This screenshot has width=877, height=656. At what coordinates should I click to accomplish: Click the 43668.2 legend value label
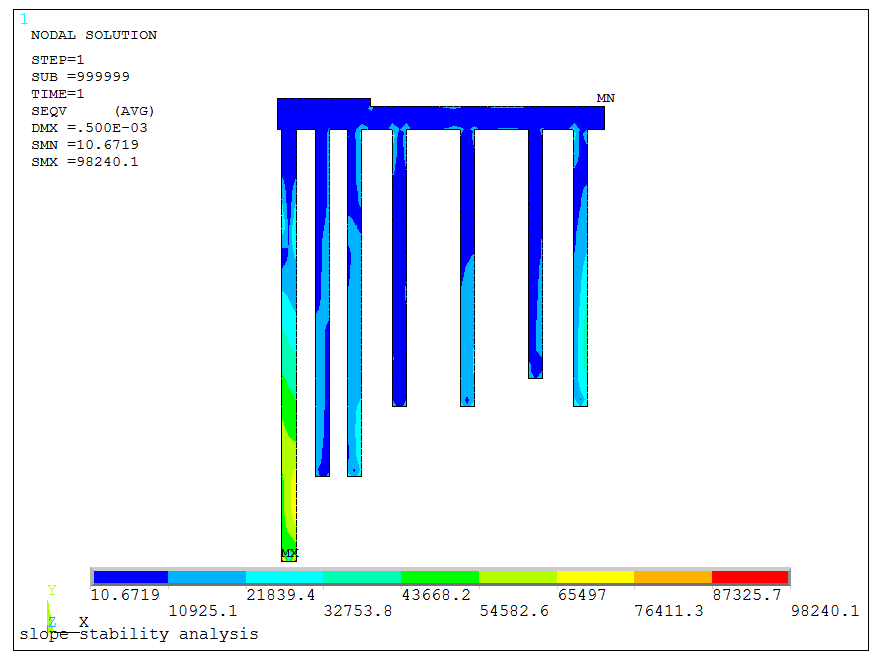coord(437,594)
